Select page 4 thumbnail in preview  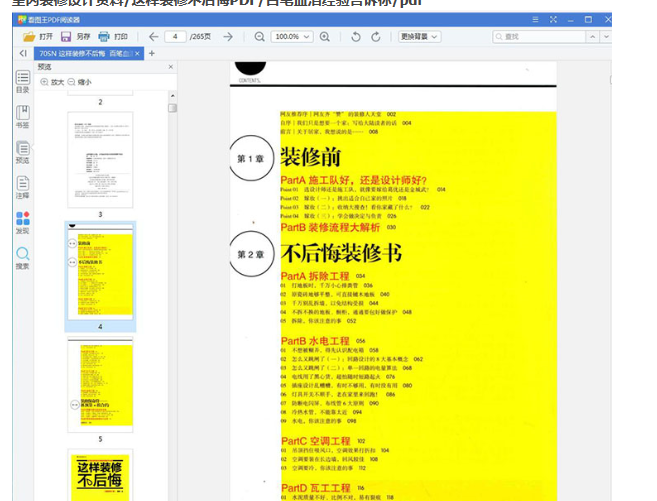(x=100, y=272)
